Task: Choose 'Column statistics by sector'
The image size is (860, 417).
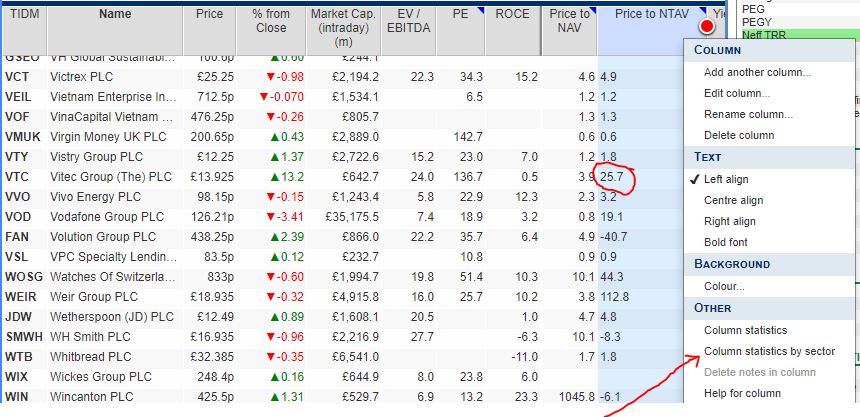Action: 770,351
